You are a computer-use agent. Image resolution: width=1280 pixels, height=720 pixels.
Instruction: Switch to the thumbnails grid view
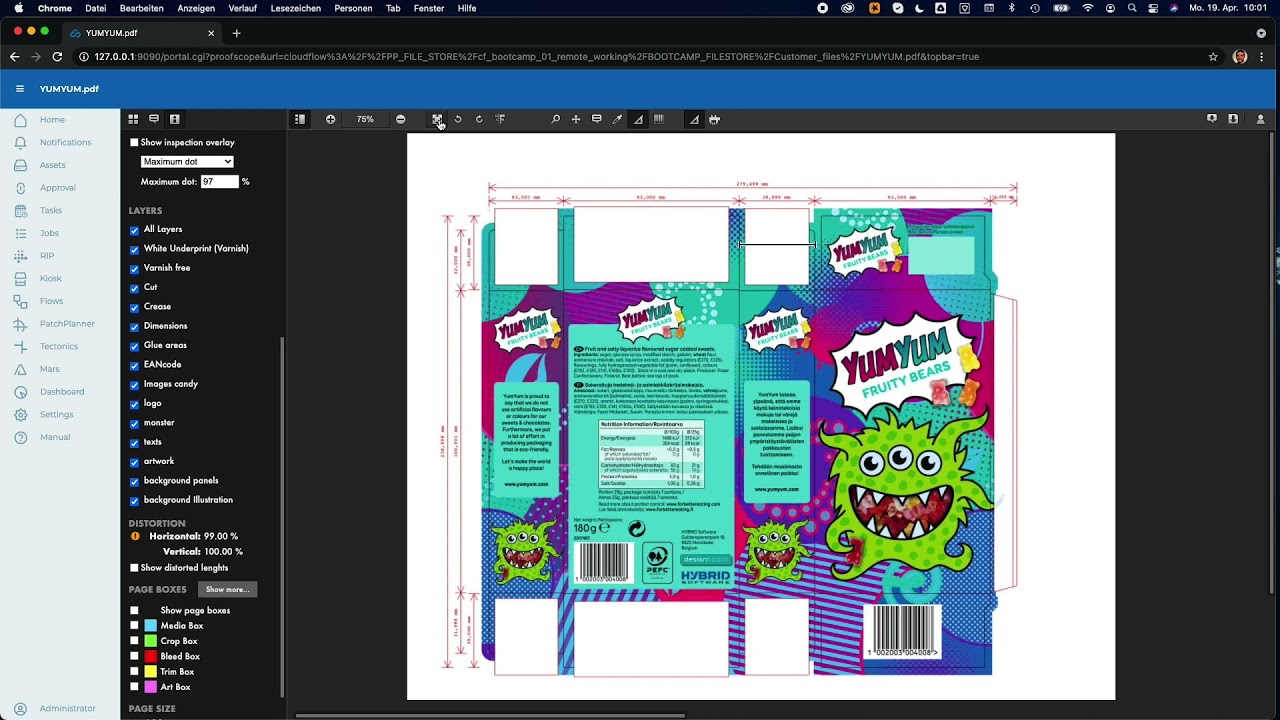133,119
